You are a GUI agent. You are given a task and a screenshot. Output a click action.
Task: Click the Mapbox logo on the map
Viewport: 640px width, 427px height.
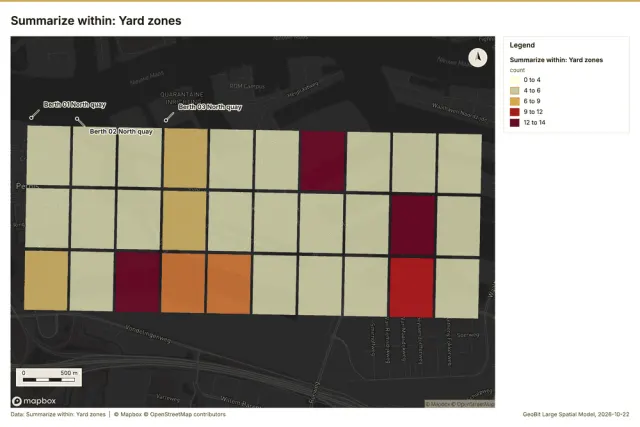[34, 401]
